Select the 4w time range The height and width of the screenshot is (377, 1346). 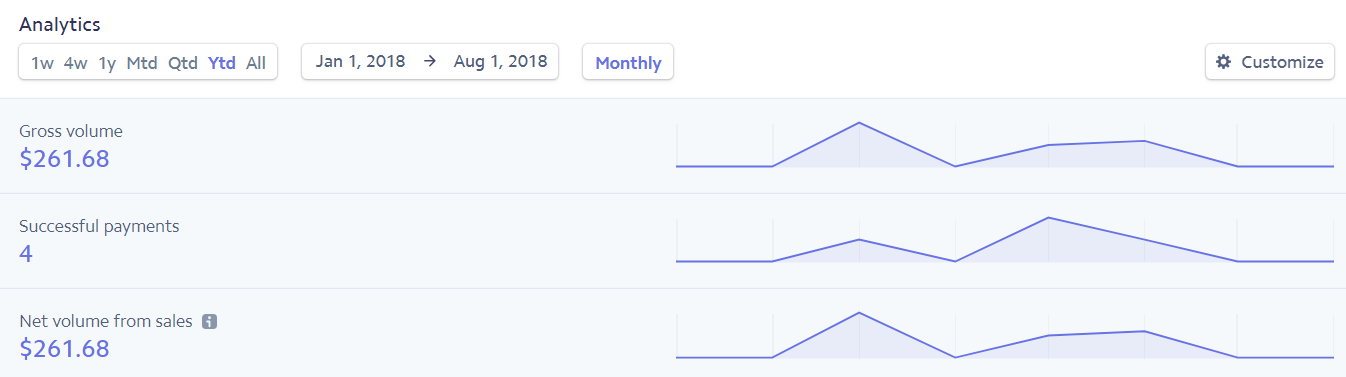[x=75, y=63]
